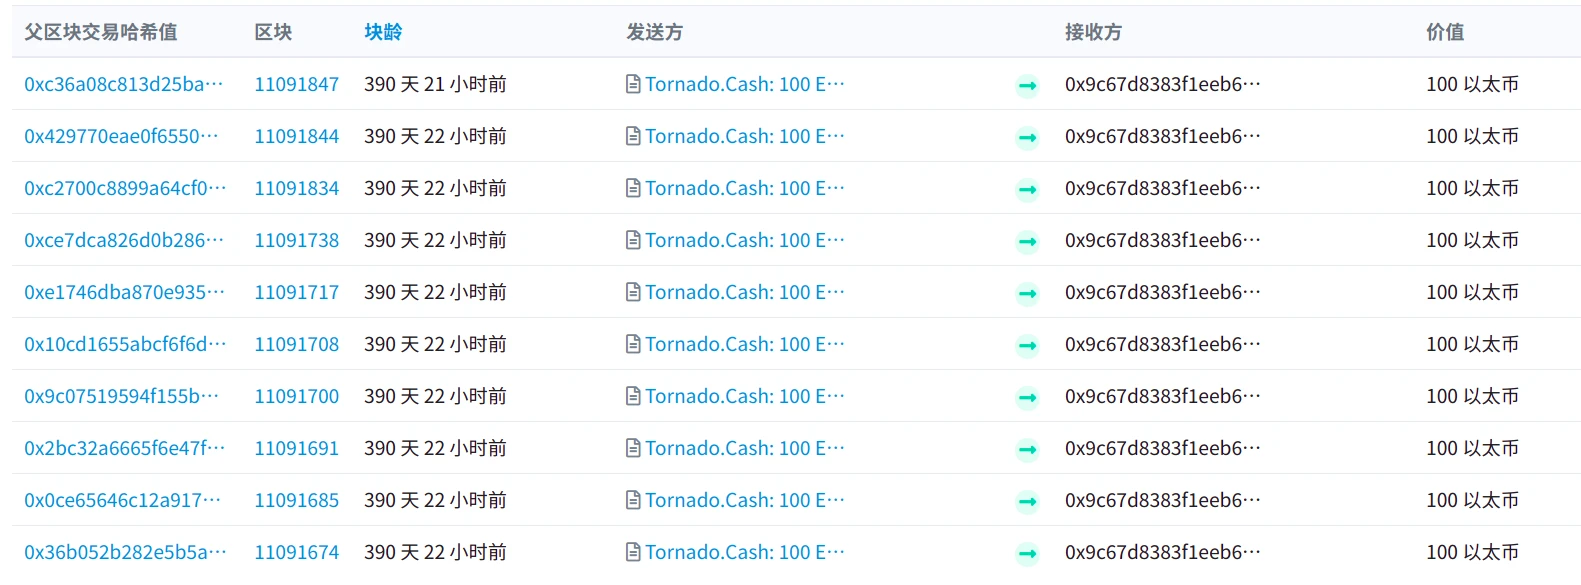Viewport: 1581px width, 585px height.
Task: View block 11091834
Action: [x=297, y=188]
